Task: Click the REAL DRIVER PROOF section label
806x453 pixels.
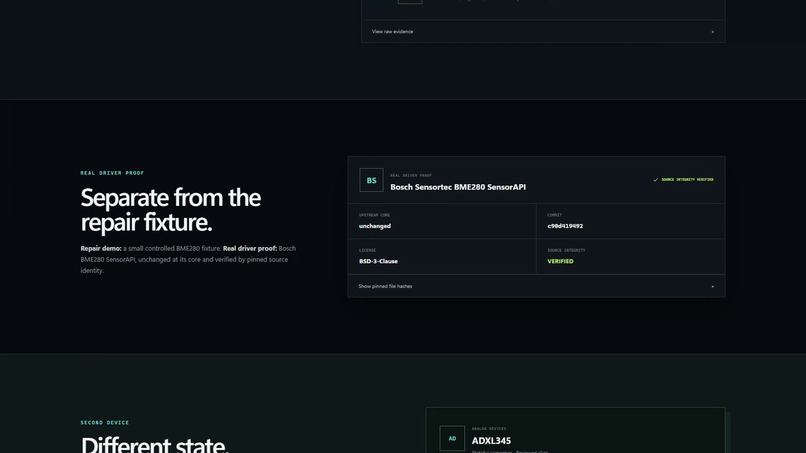Action: 112,173
